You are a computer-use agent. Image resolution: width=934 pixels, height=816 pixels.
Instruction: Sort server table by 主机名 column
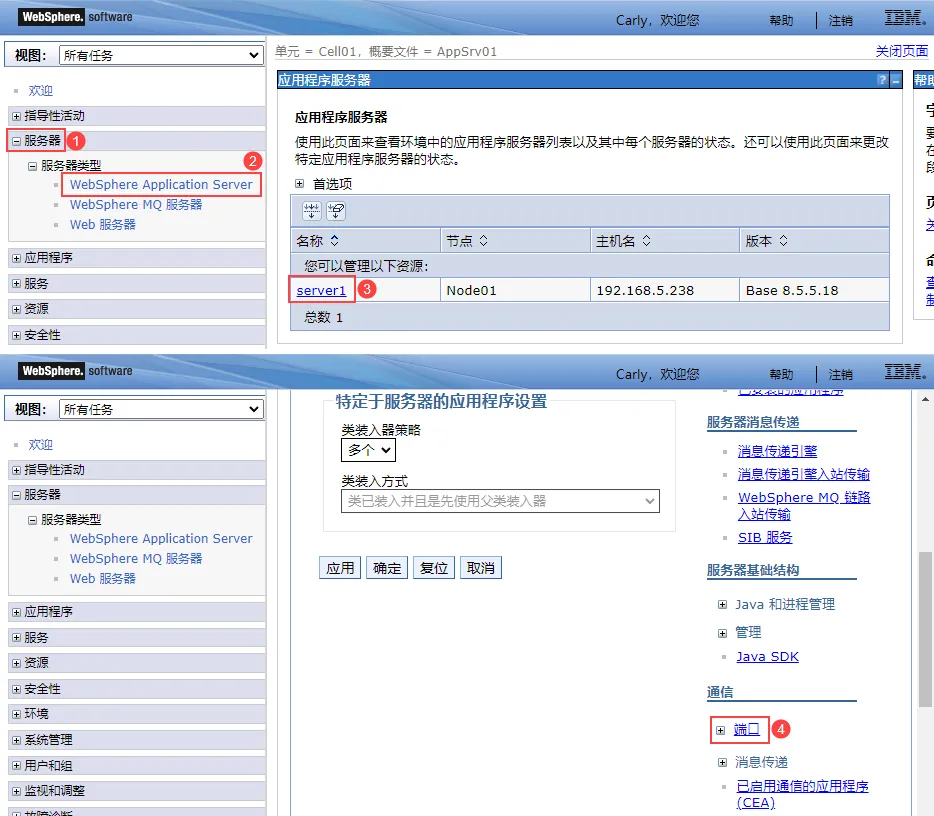pyautogui.click(x=646, y=241)
